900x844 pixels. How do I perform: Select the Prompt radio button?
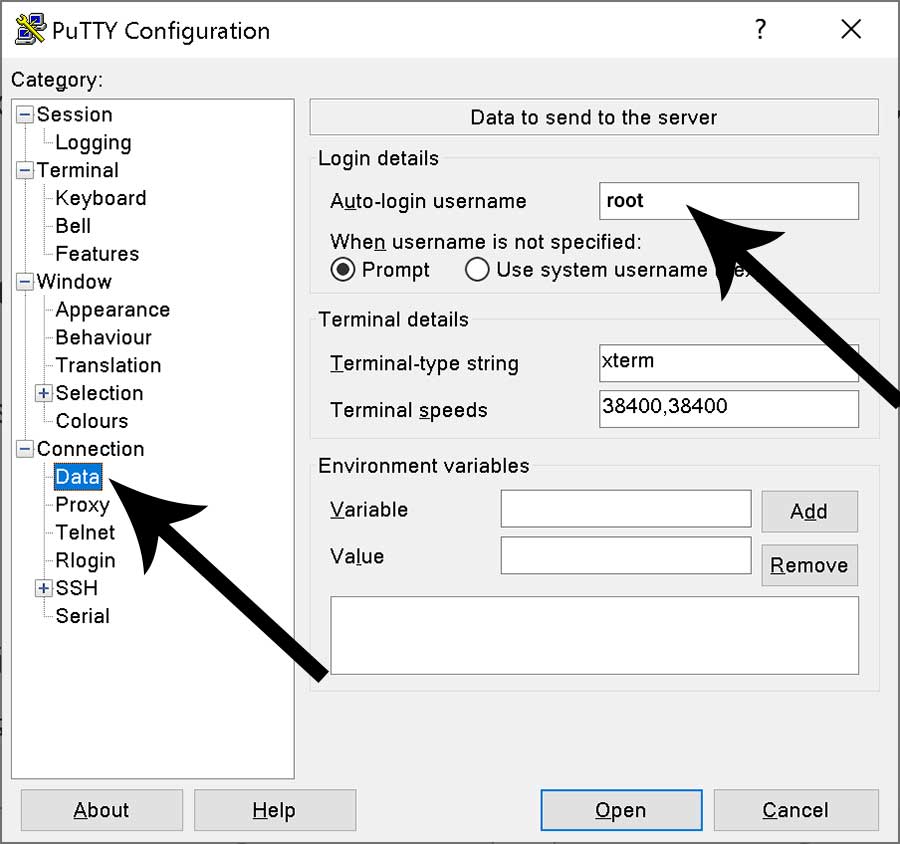pos(343,270)
